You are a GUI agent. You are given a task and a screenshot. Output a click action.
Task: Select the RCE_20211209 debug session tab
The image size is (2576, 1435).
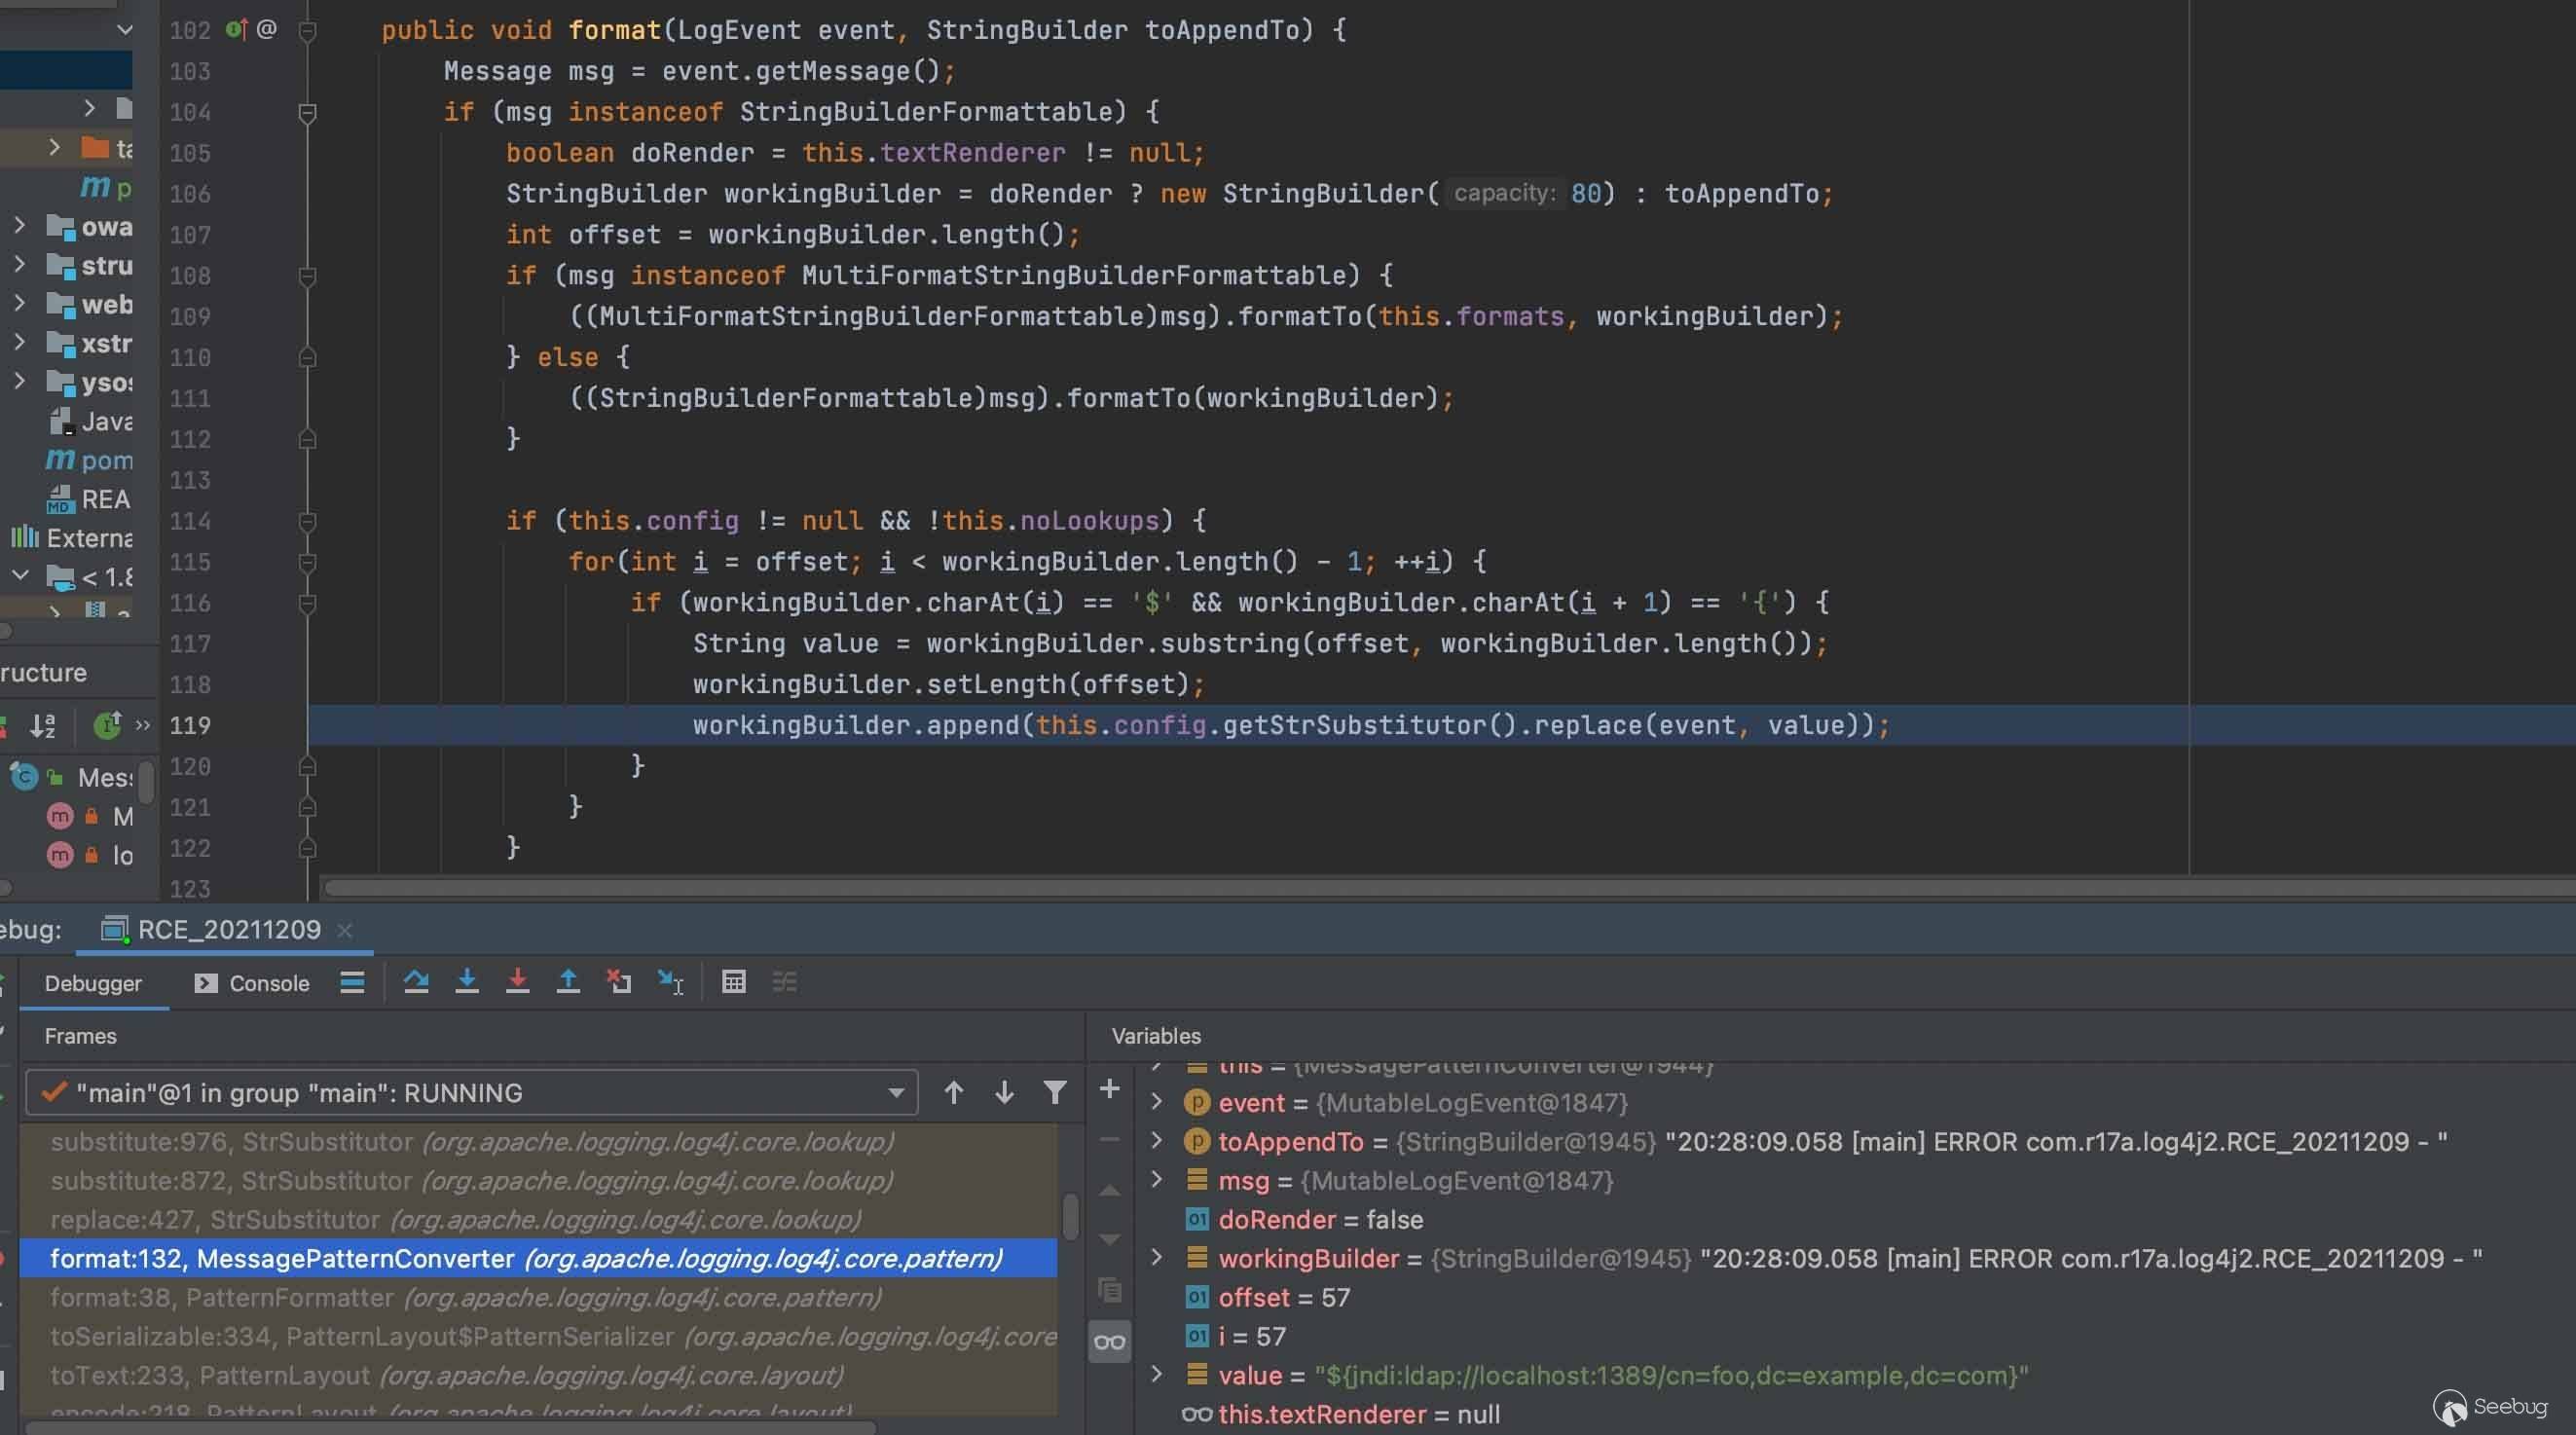[228, 929]
